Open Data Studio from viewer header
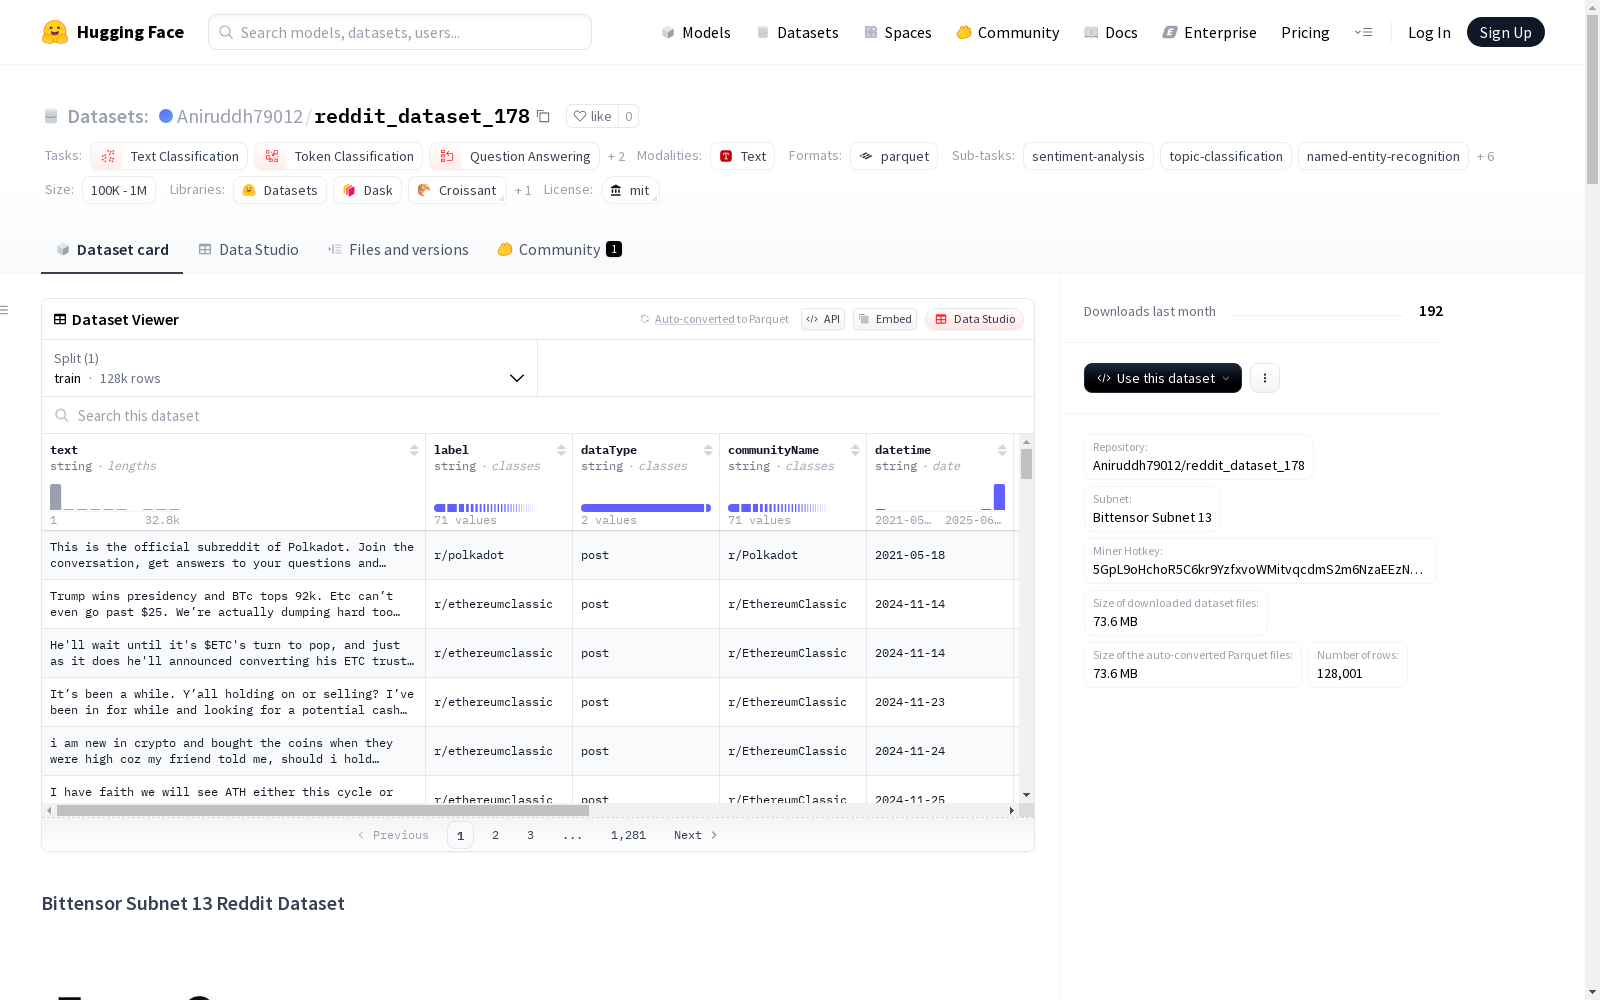Viewport: 1600px width, 1000px height. [975, 319]
